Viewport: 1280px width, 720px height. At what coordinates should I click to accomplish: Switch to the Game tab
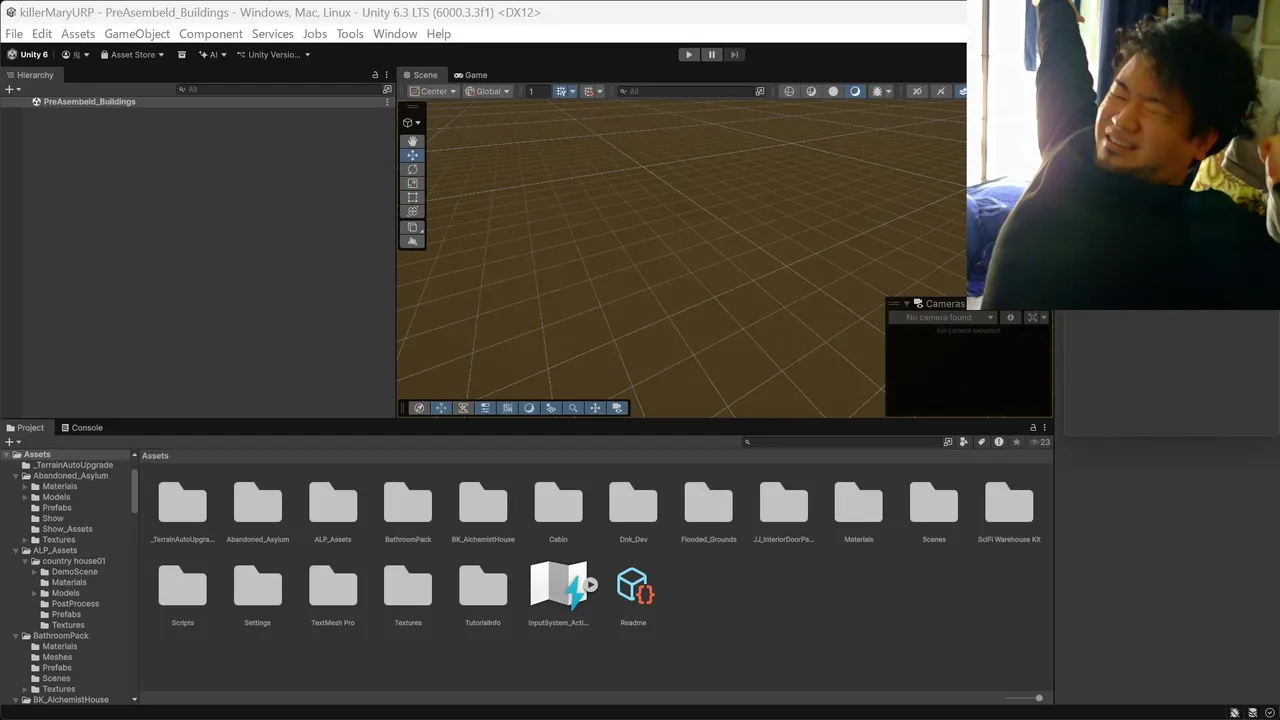coord(470,75)
